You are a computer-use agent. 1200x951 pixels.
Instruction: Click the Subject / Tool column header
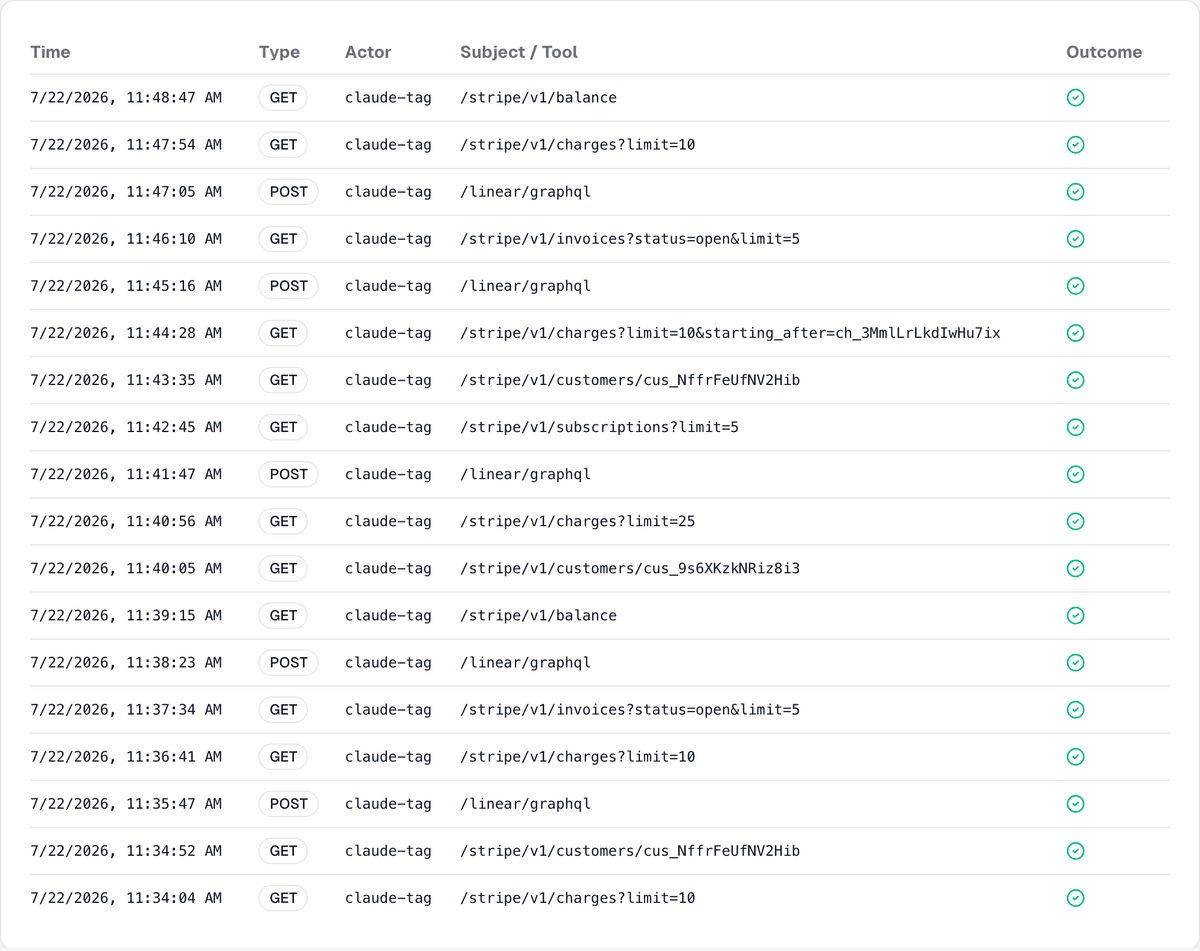click(x=519, y=52)
